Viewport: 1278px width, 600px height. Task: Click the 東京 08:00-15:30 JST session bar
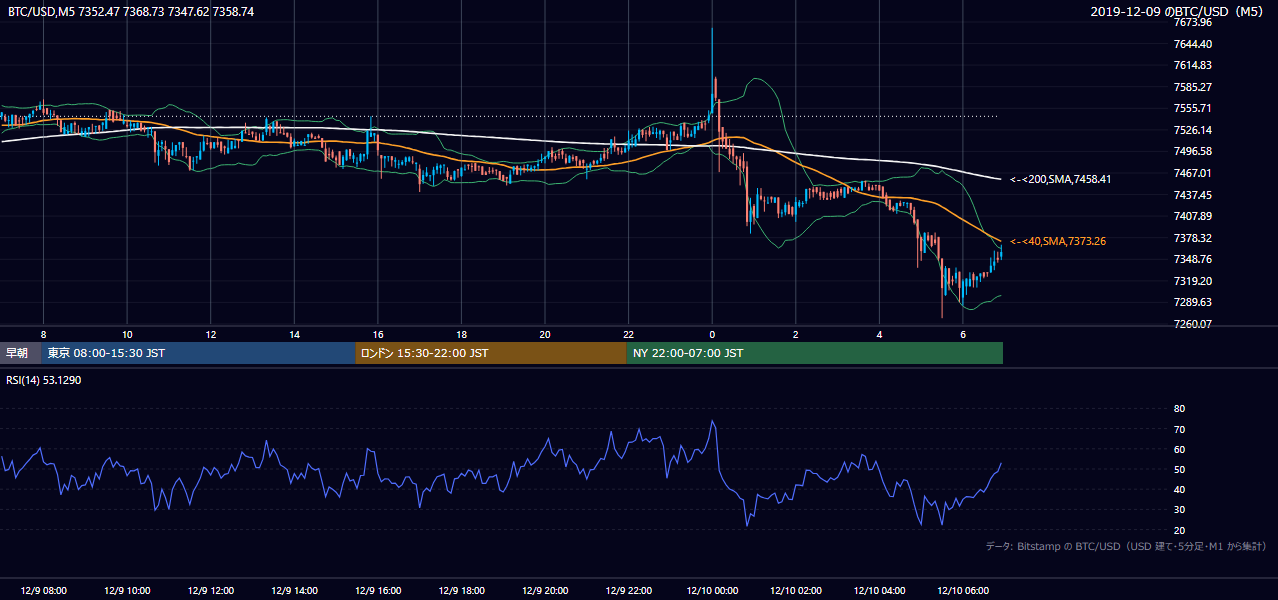[198, 353]
